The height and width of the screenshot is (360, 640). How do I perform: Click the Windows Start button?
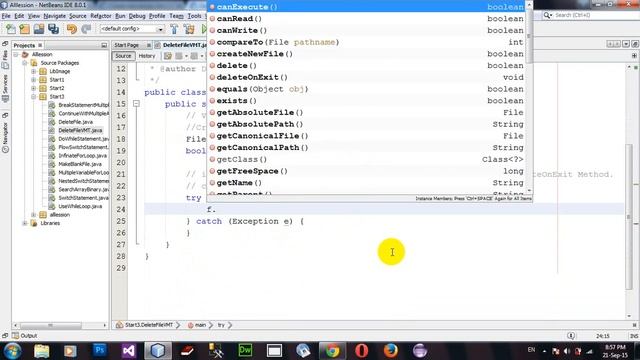13,351
